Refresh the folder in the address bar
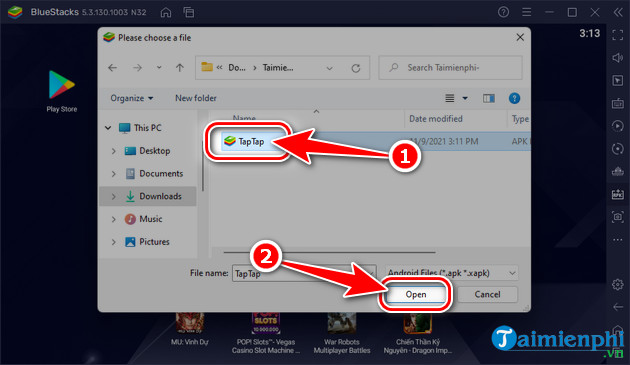 click(x=356, y=68)
